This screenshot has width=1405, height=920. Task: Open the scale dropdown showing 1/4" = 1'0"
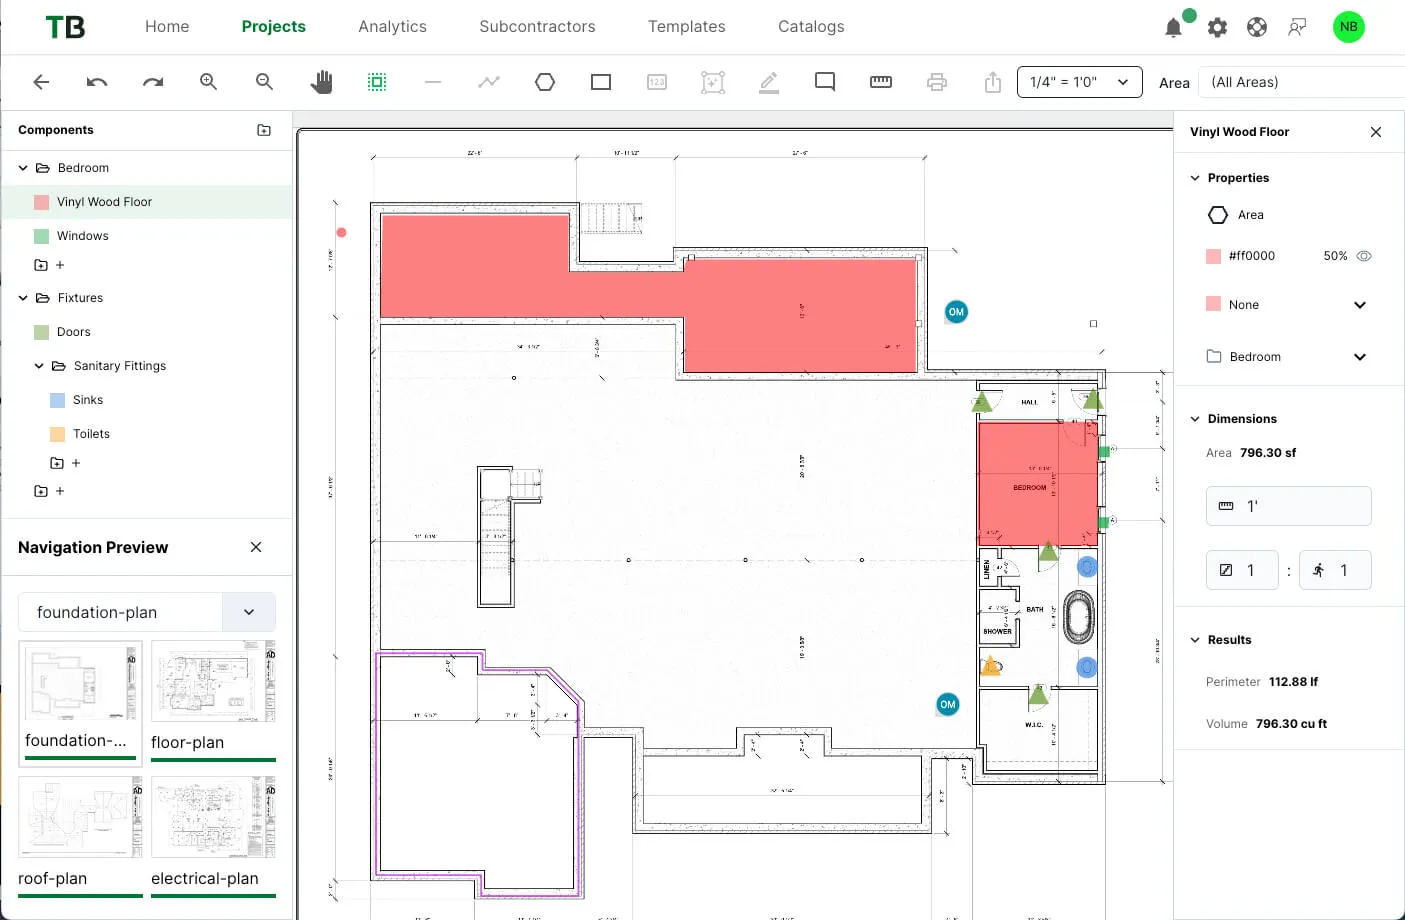tap(1079, 81)
